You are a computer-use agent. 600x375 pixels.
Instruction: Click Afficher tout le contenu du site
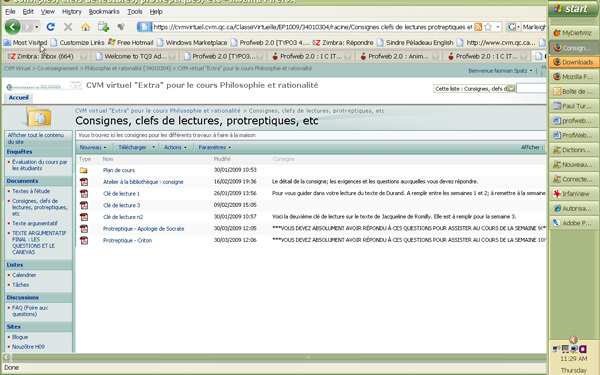tap(36, 138)
